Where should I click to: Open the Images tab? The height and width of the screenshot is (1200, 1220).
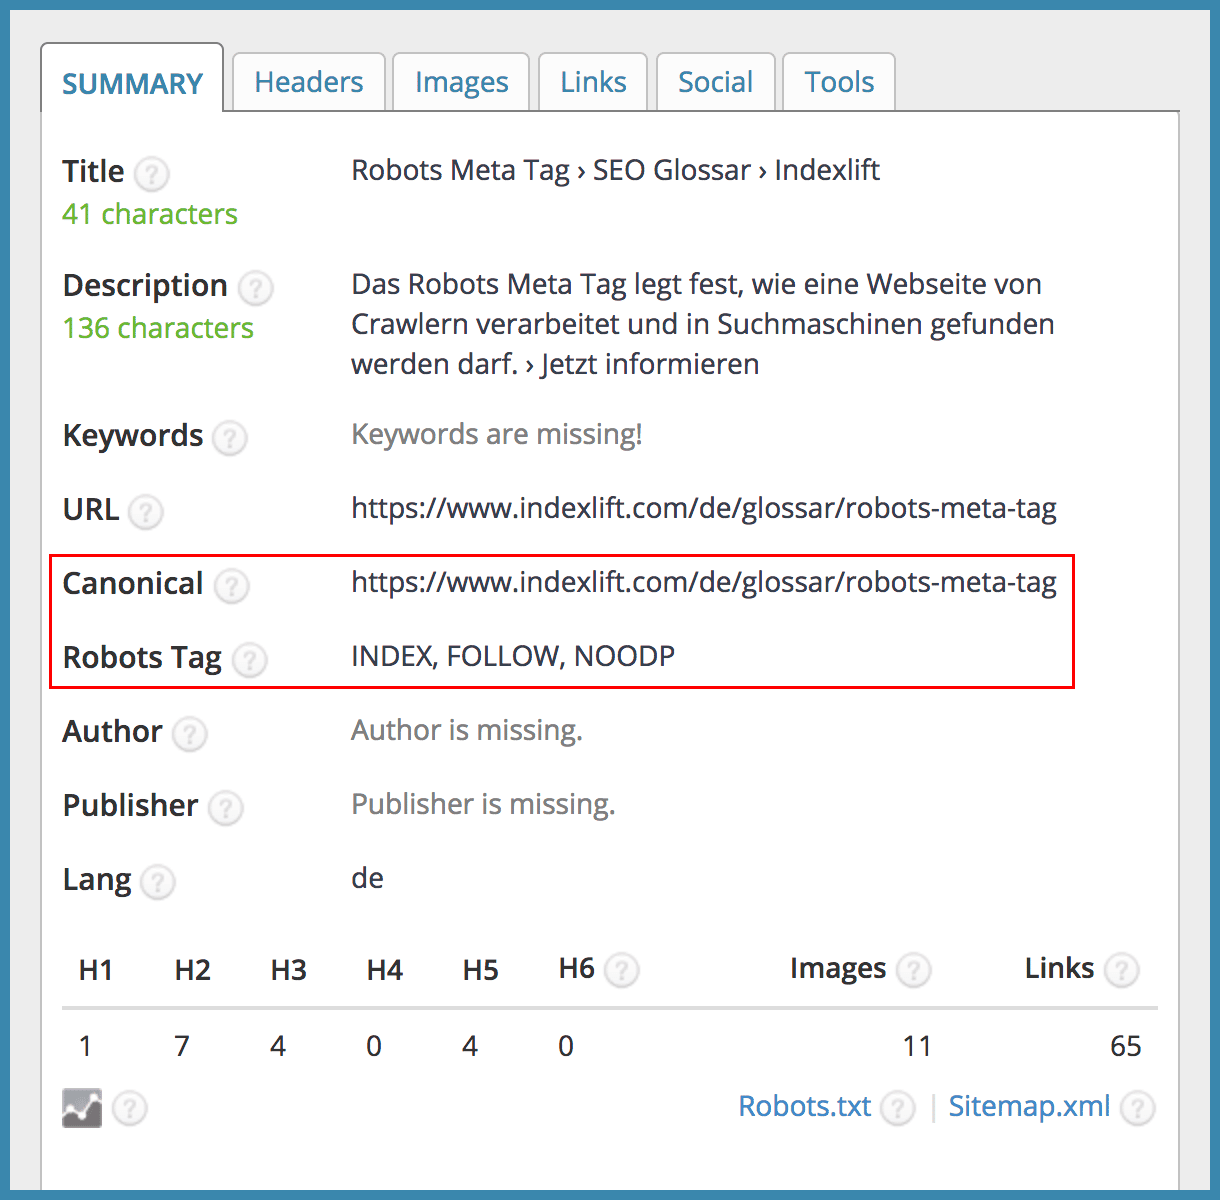461,82
